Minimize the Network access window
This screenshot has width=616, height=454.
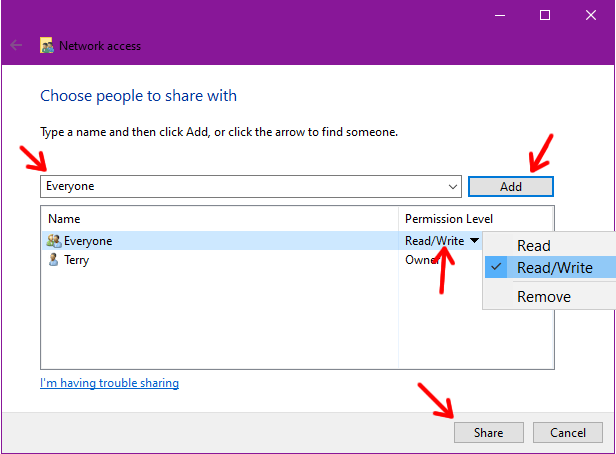click(x=500, y=16)
